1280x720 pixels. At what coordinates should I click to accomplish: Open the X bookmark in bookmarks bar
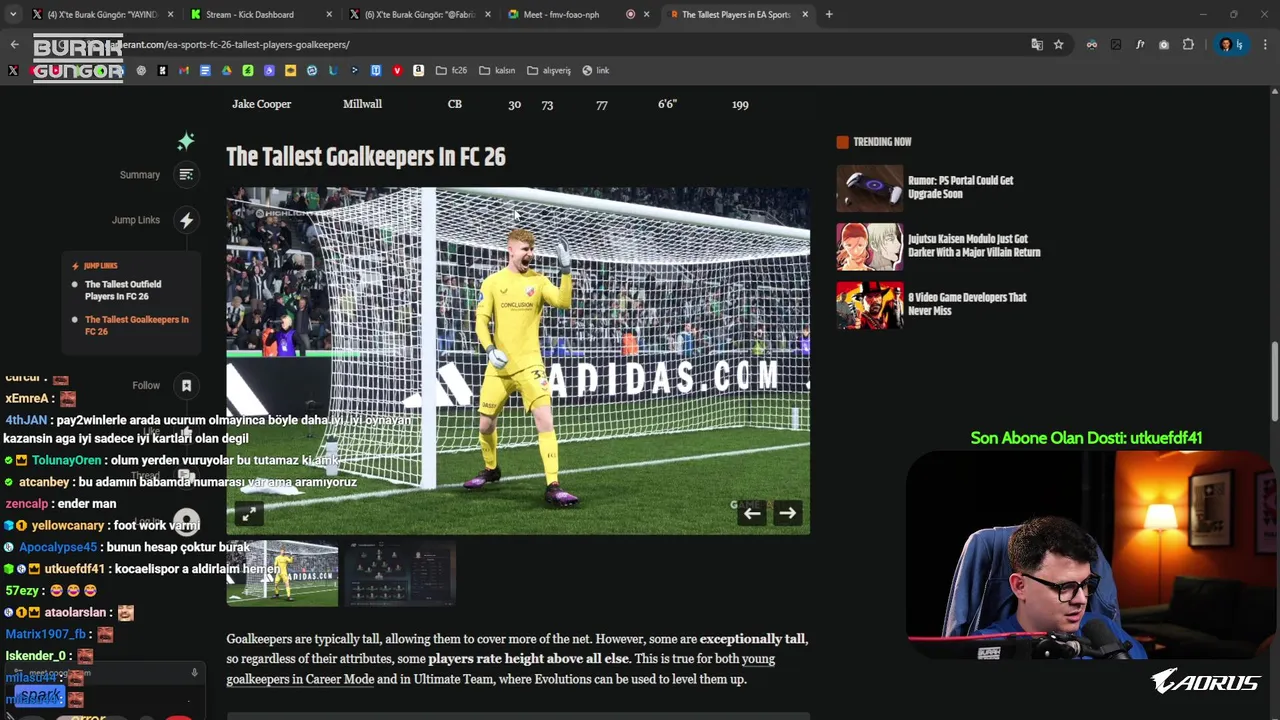pyautogui.click(x=13, y=70)
